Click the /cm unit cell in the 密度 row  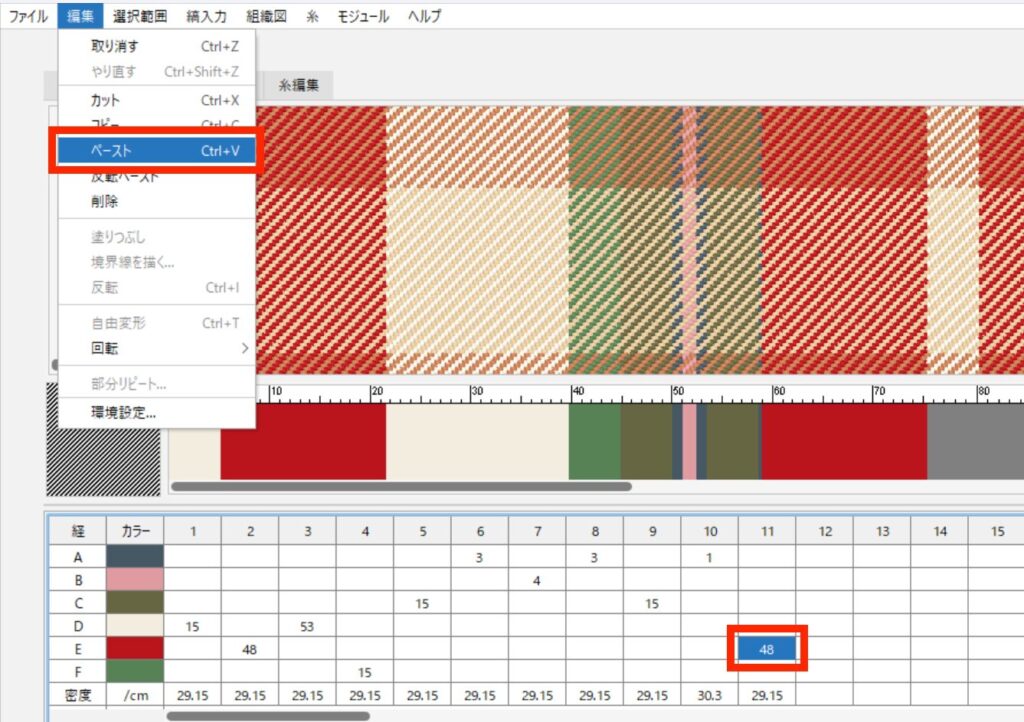pyautogui.click(x=135, y=695)
